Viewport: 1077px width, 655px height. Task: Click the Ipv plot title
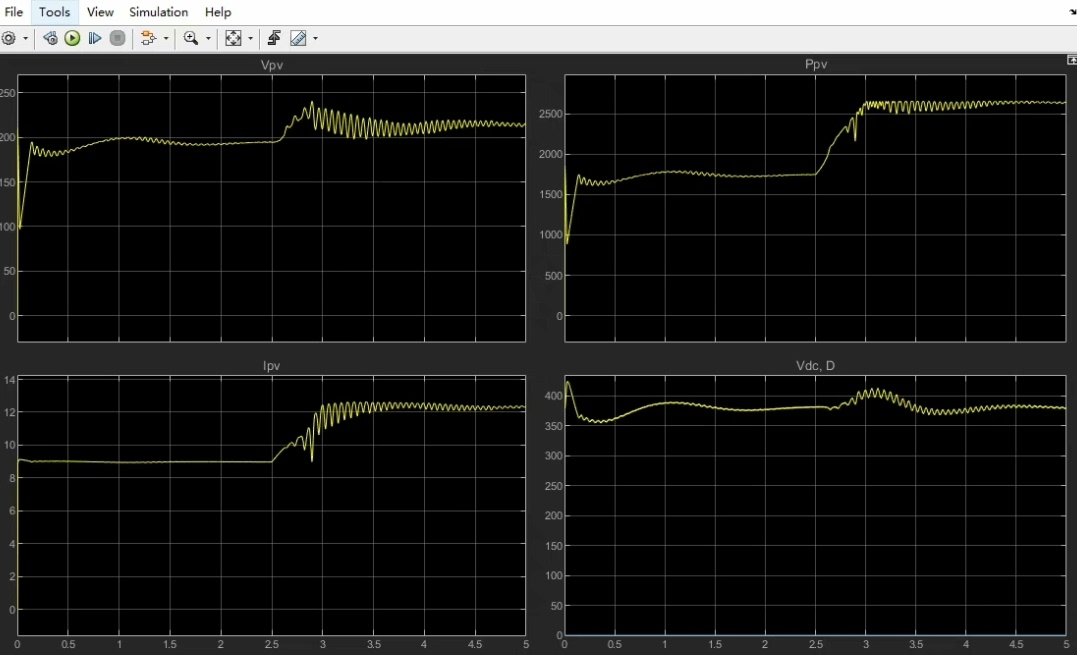271,366
